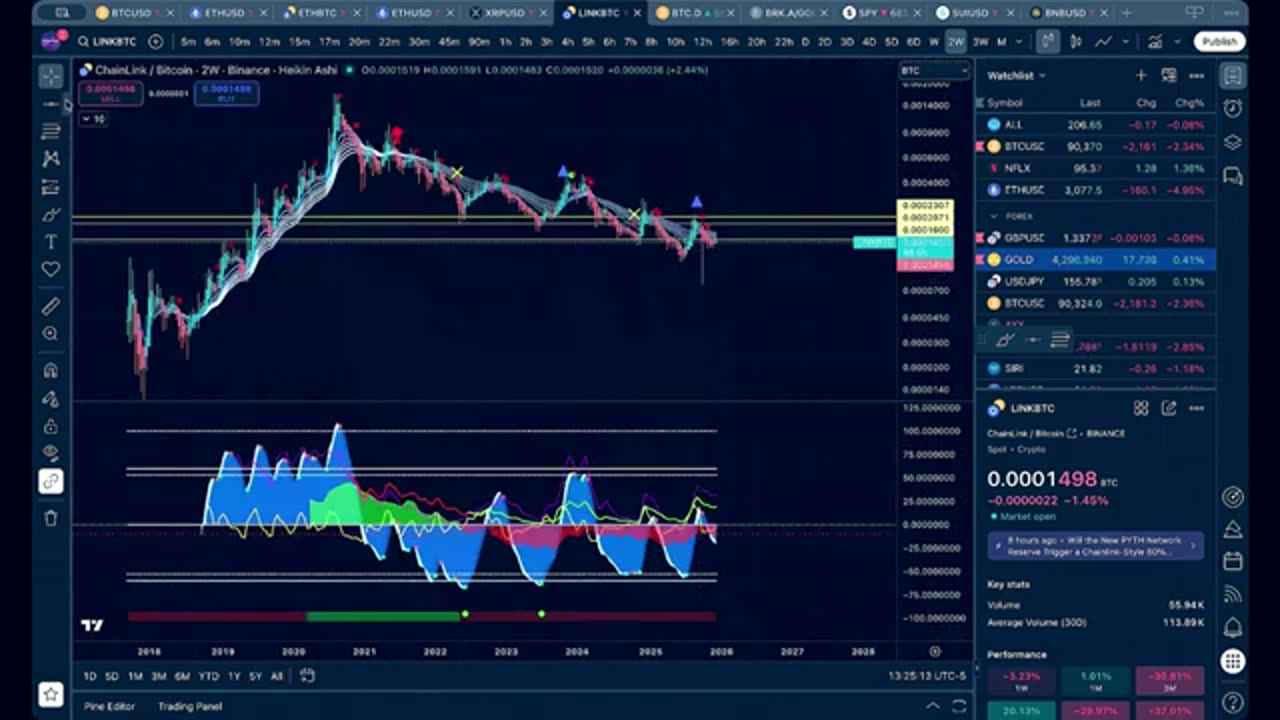Select the NFLX watchlist row

click(1096, 168)
